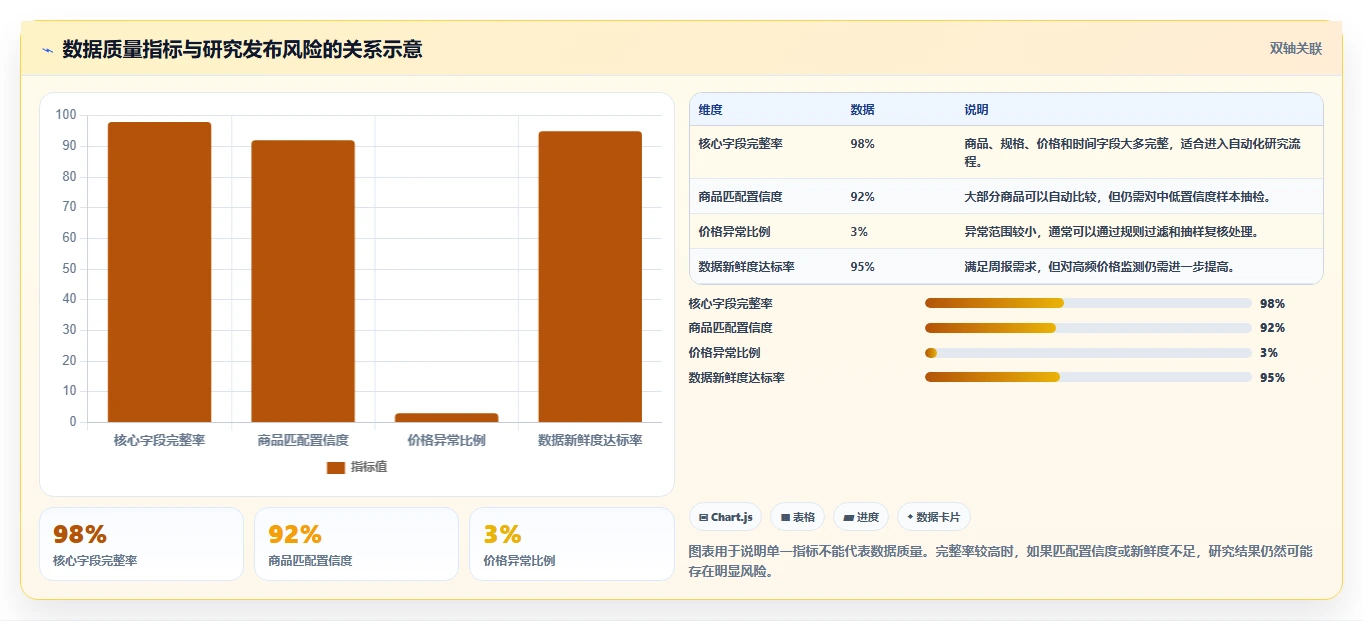Click the 100 tick on the y-axis
This screenshot has width=1363, height=621.
coord(66,115)
